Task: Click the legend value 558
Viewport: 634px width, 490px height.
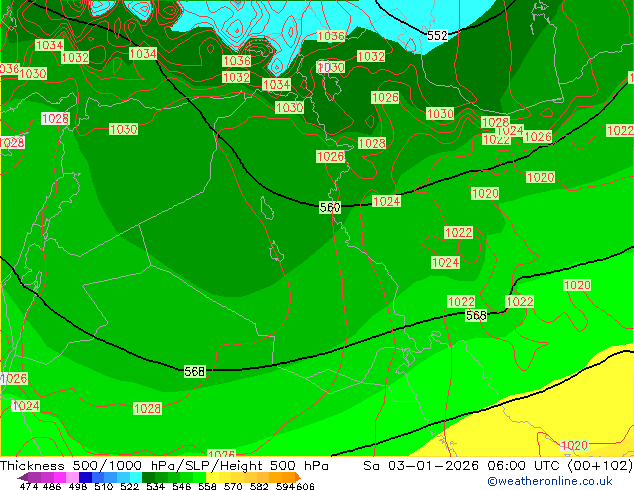Action: coord(207,486)
